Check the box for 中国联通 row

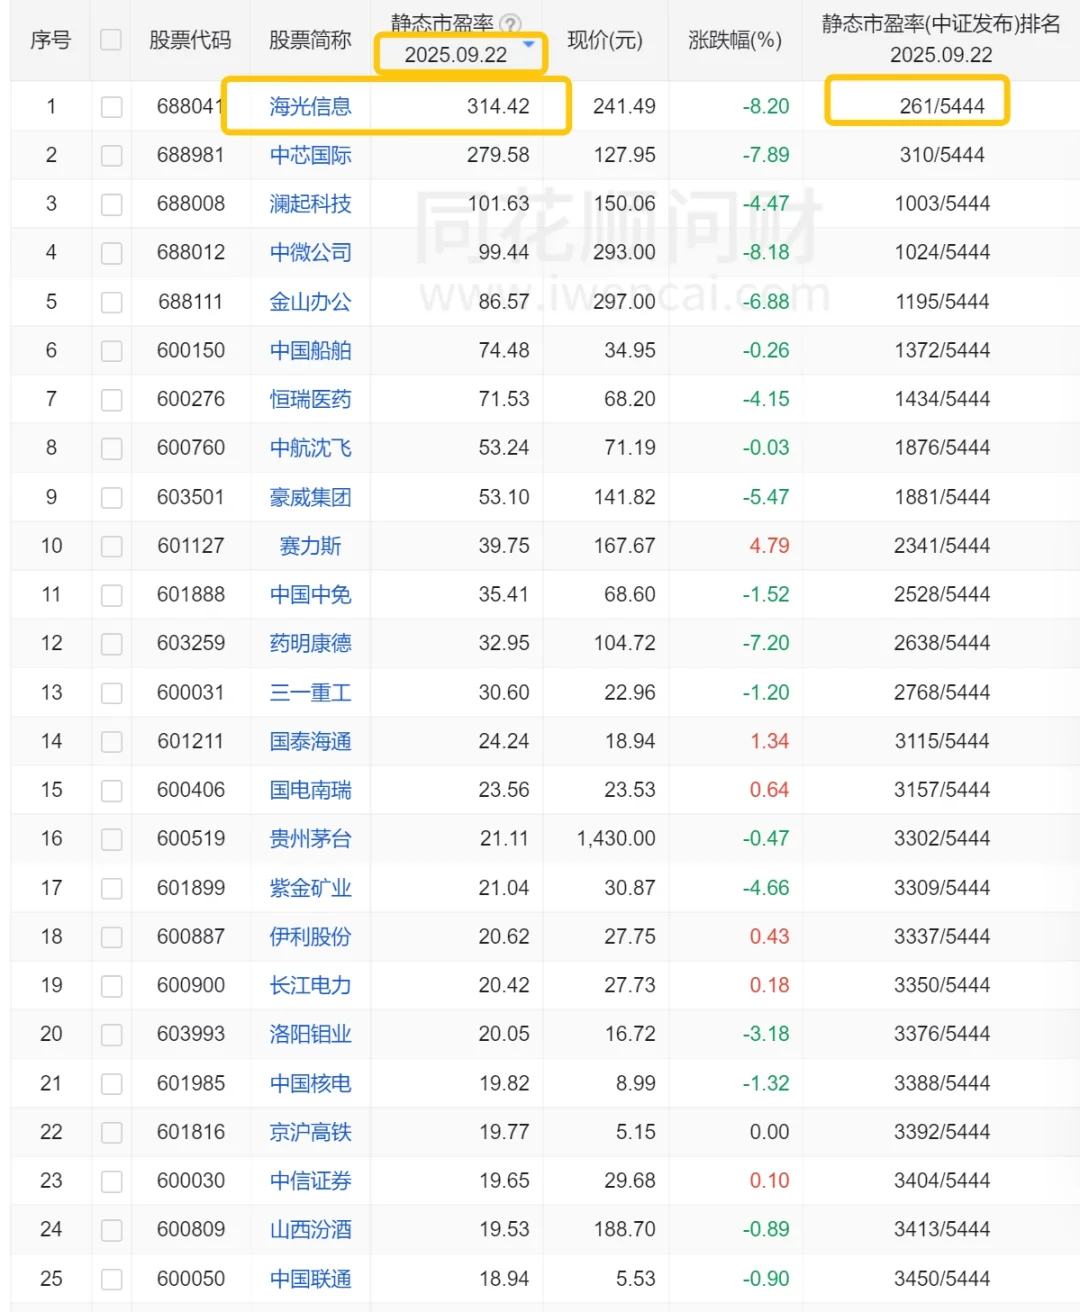[x=111, y=1279]
